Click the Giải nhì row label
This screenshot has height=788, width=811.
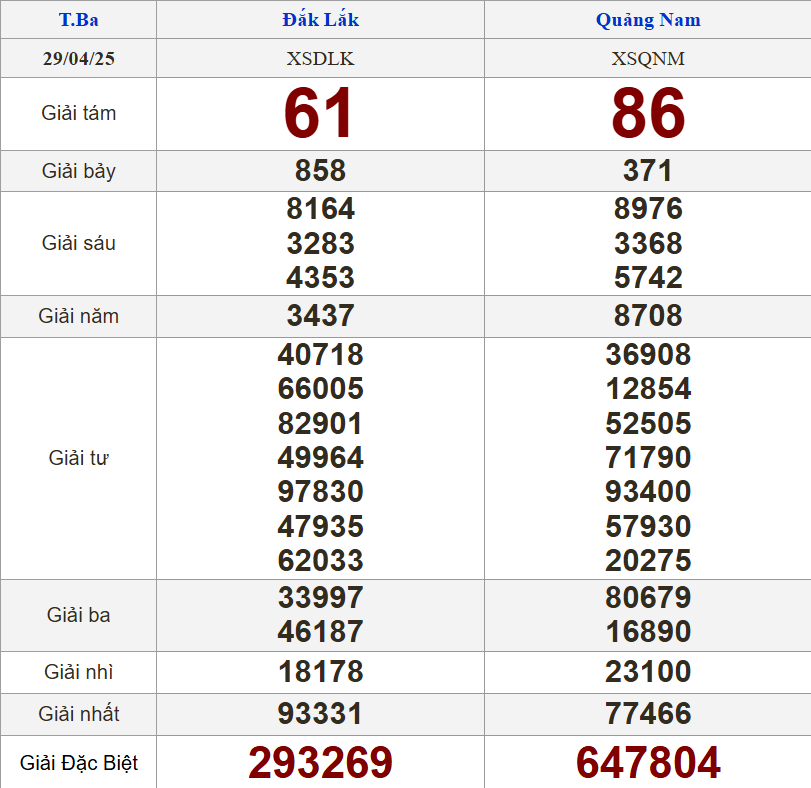(79, 672)
